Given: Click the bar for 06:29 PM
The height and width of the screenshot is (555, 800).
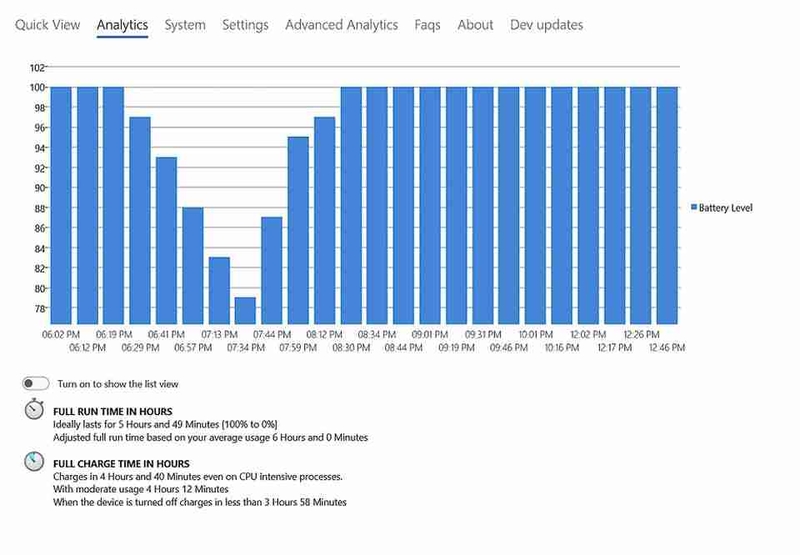Looking at the screenshot, I should pos(140,220).
